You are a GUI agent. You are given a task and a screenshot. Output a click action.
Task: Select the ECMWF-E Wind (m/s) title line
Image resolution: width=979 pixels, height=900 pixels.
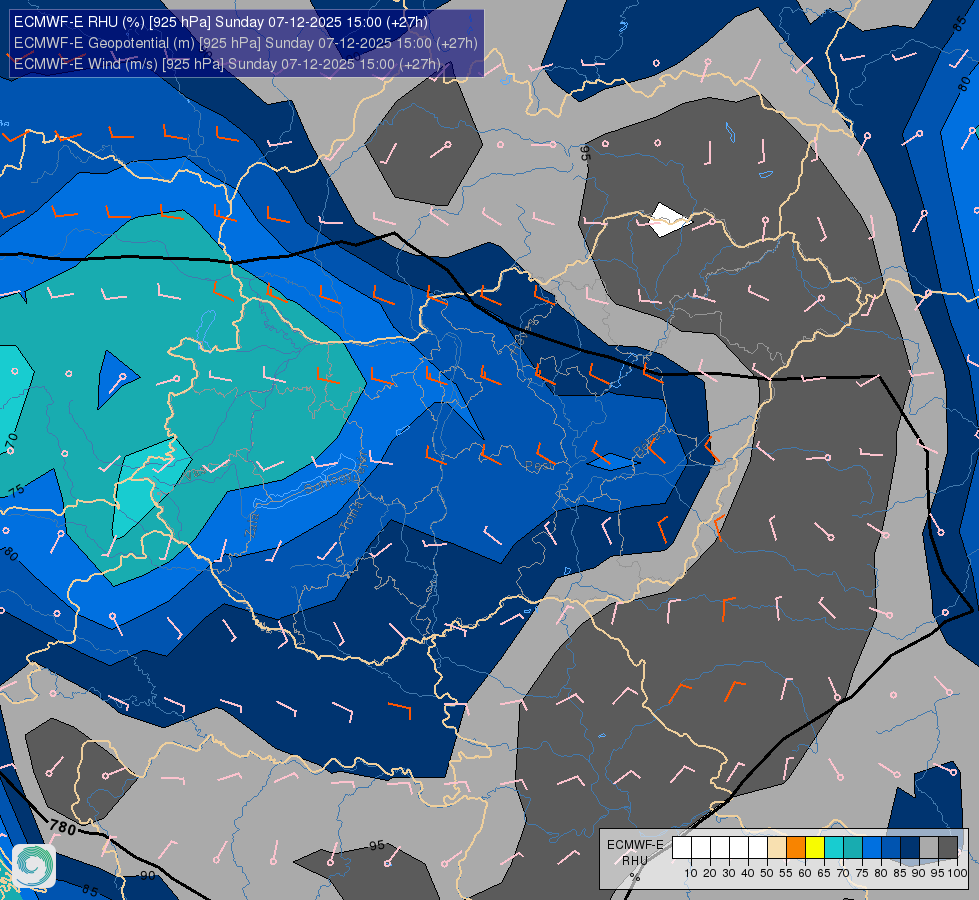(227, 64)
